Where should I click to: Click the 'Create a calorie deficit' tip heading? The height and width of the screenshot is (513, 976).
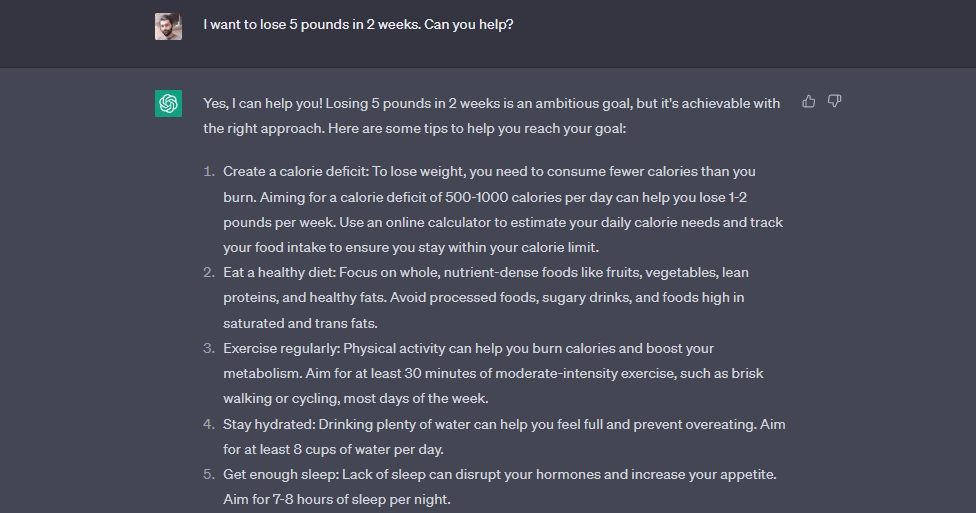click(x=296, y=172)
